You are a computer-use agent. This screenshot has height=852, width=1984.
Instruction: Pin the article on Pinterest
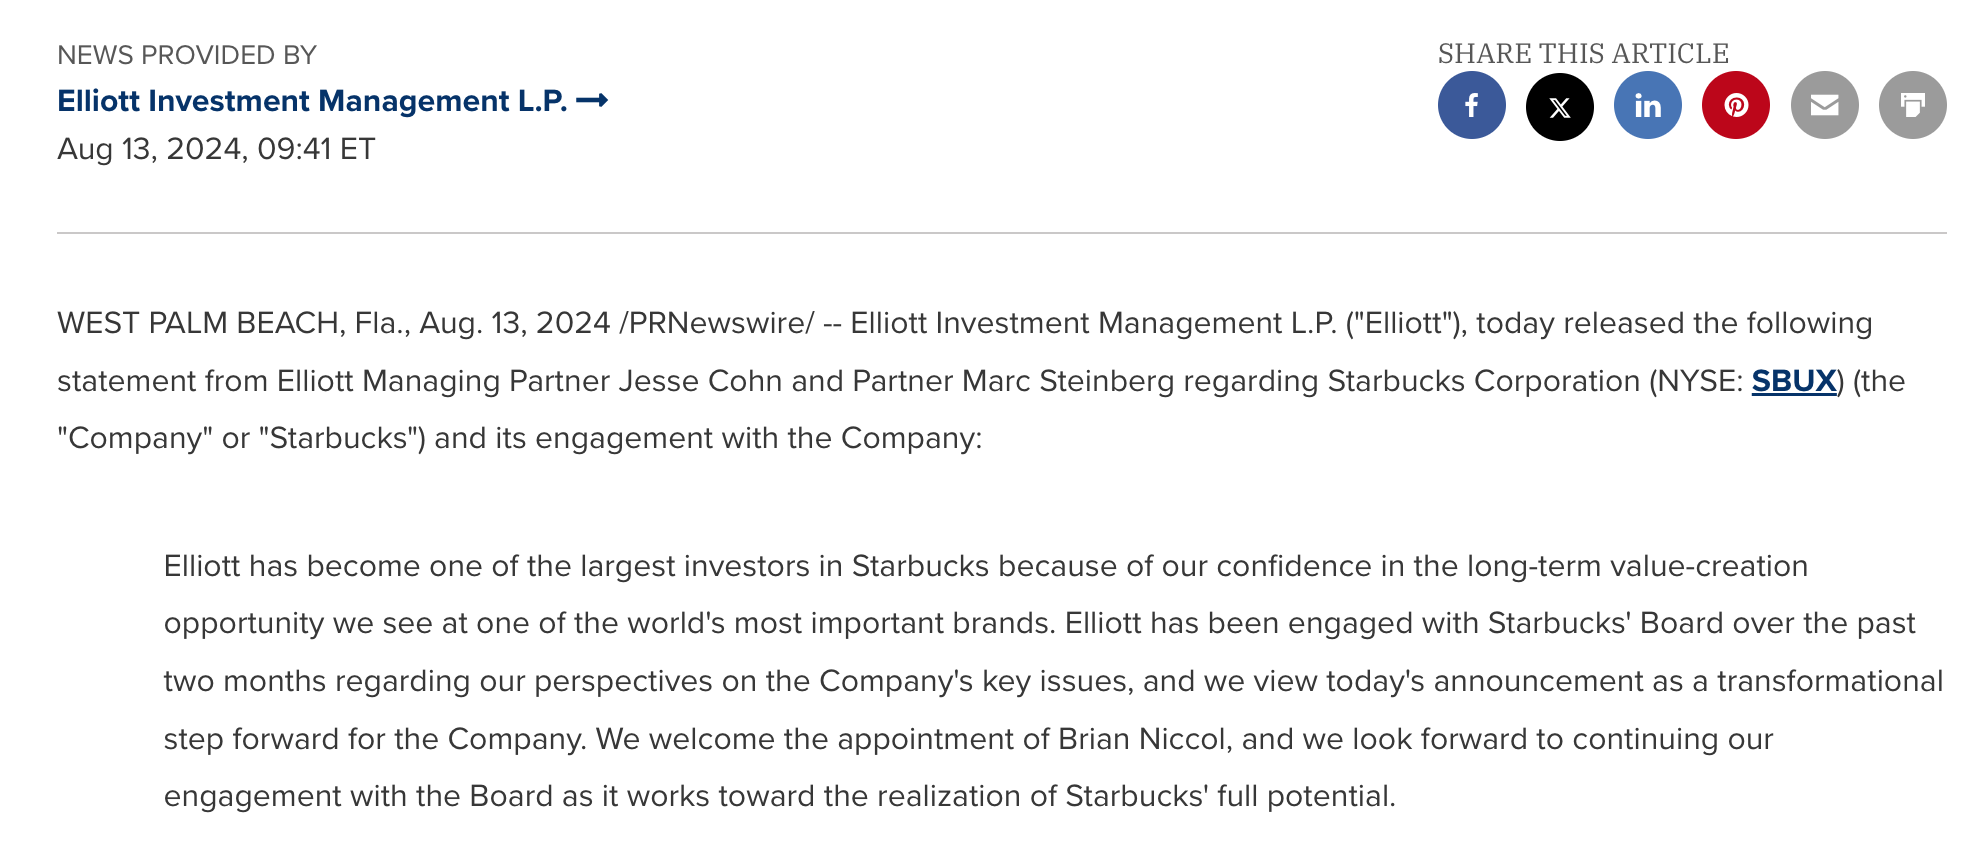pyautogui.click(x=1735, y=105)
